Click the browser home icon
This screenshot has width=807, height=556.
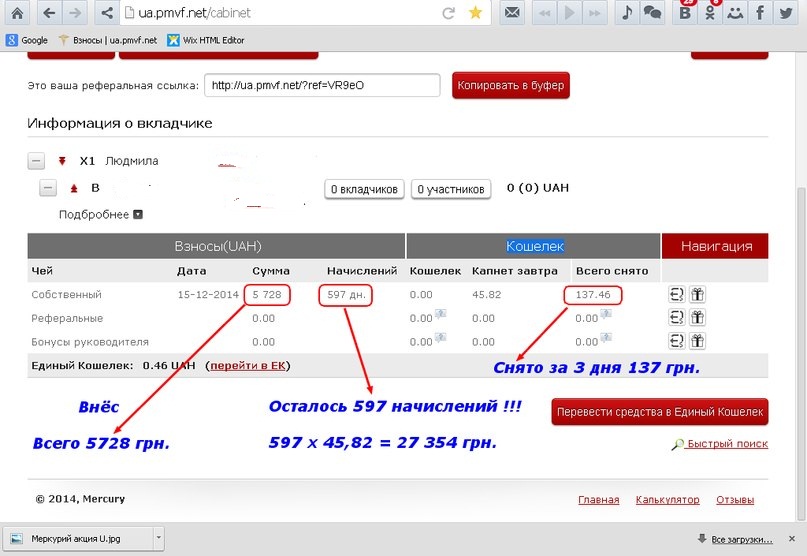17,13
